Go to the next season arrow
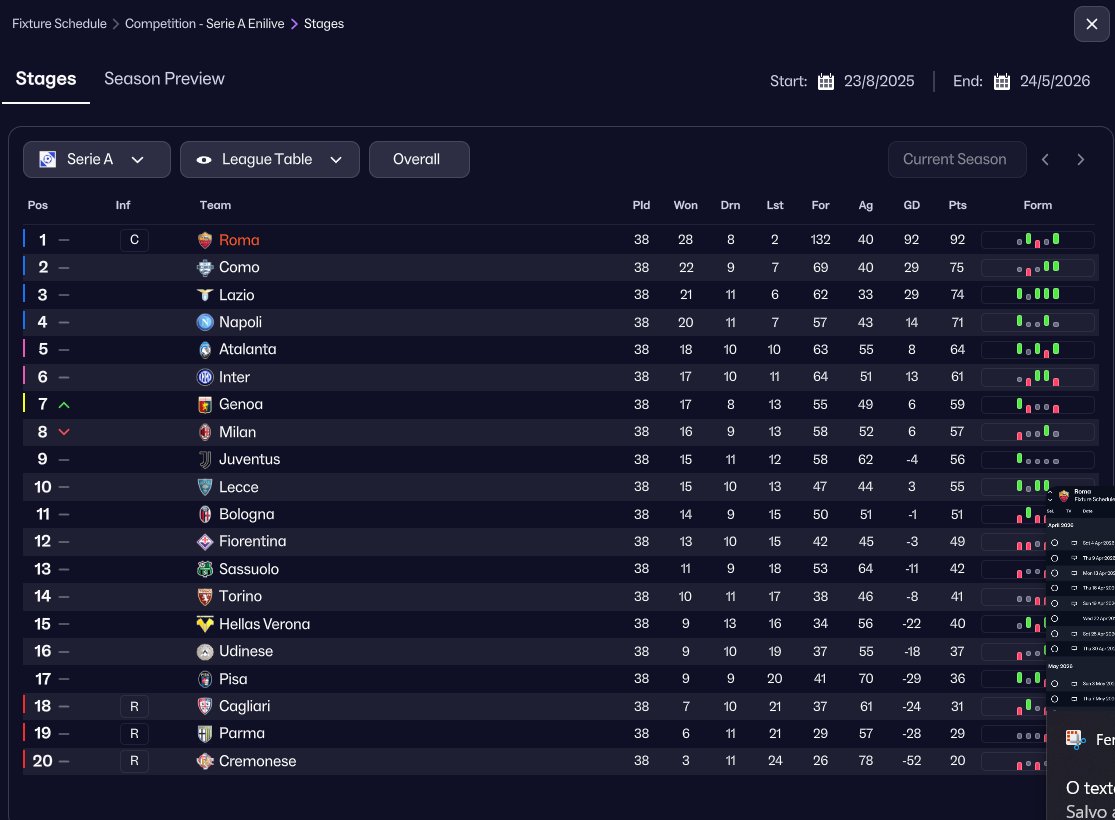1115x820 pixels. pos(1081,159)
